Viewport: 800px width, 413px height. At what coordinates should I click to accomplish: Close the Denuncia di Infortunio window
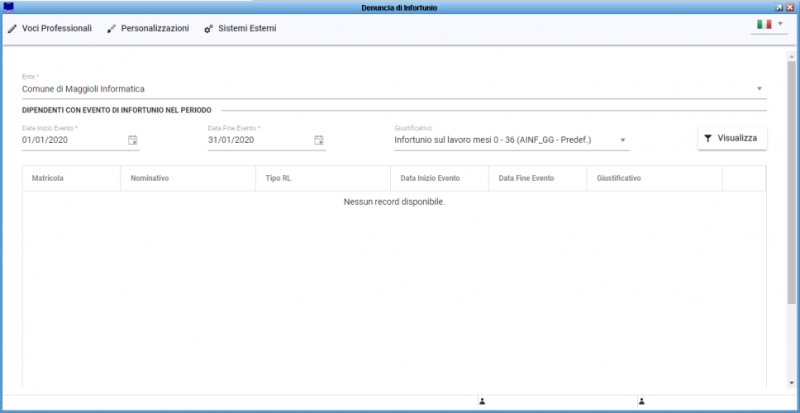[x=790, y=8]
